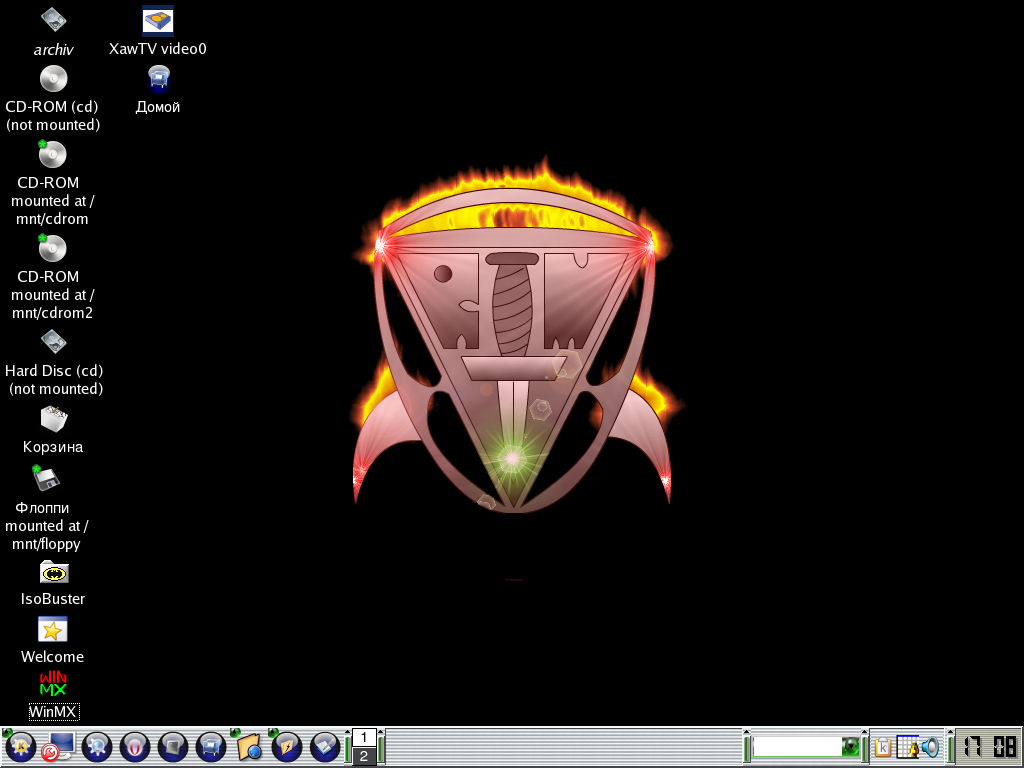The width and height of the screenshot is (1024, 768).
Task: Open the green dropdown beside command field
Action: (850, 746)
